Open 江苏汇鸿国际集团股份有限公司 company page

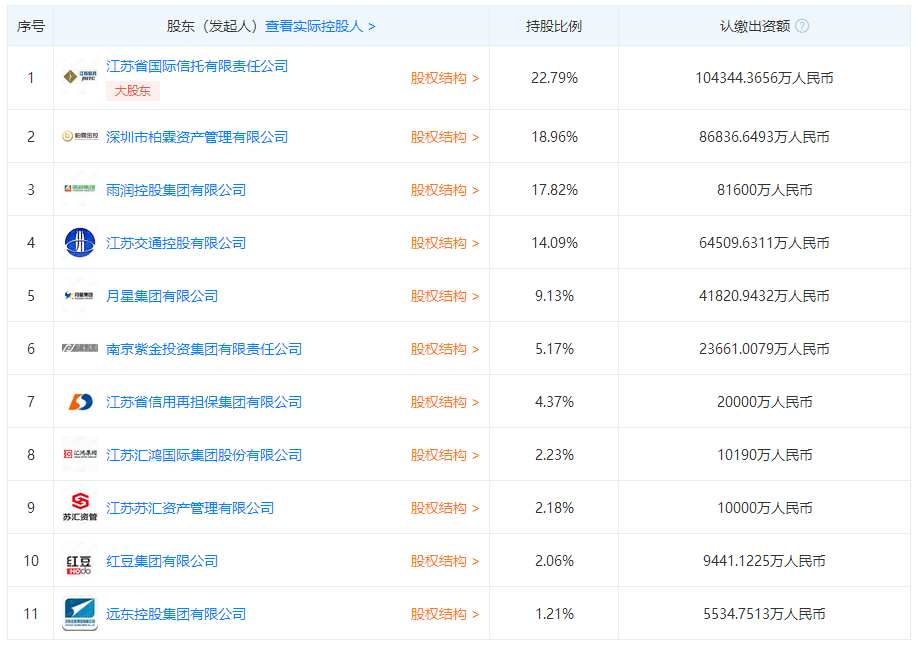204,455
